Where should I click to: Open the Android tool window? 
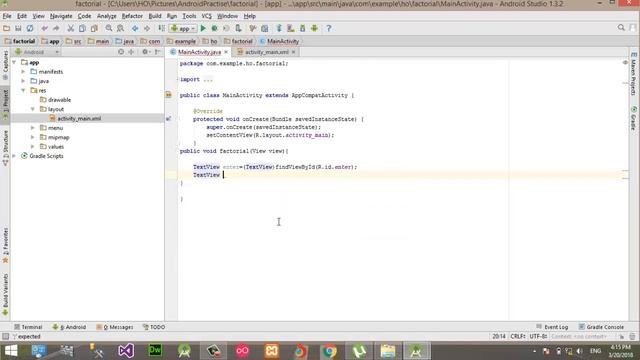point(69,327)
